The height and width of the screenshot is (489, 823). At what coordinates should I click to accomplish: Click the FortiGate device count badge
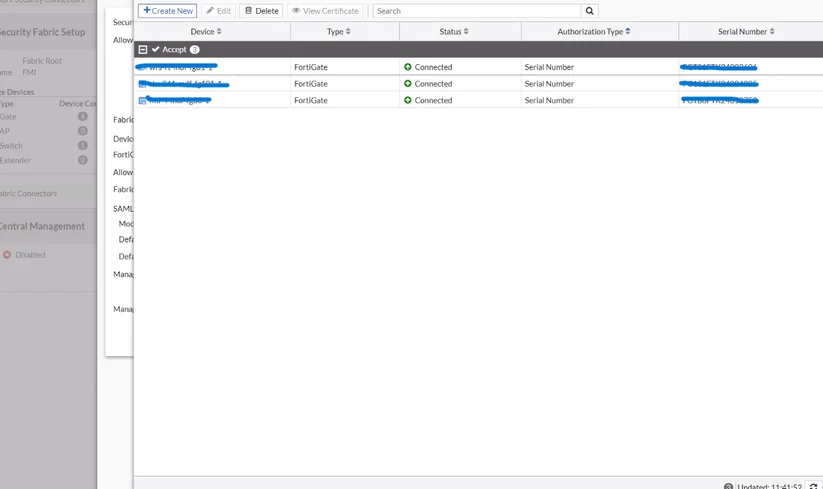83,116
